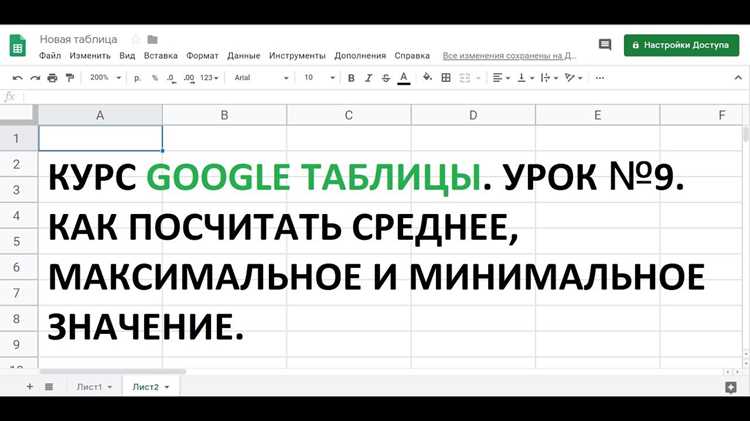
Task: Open the Файл menu
Action: [50, 56]
